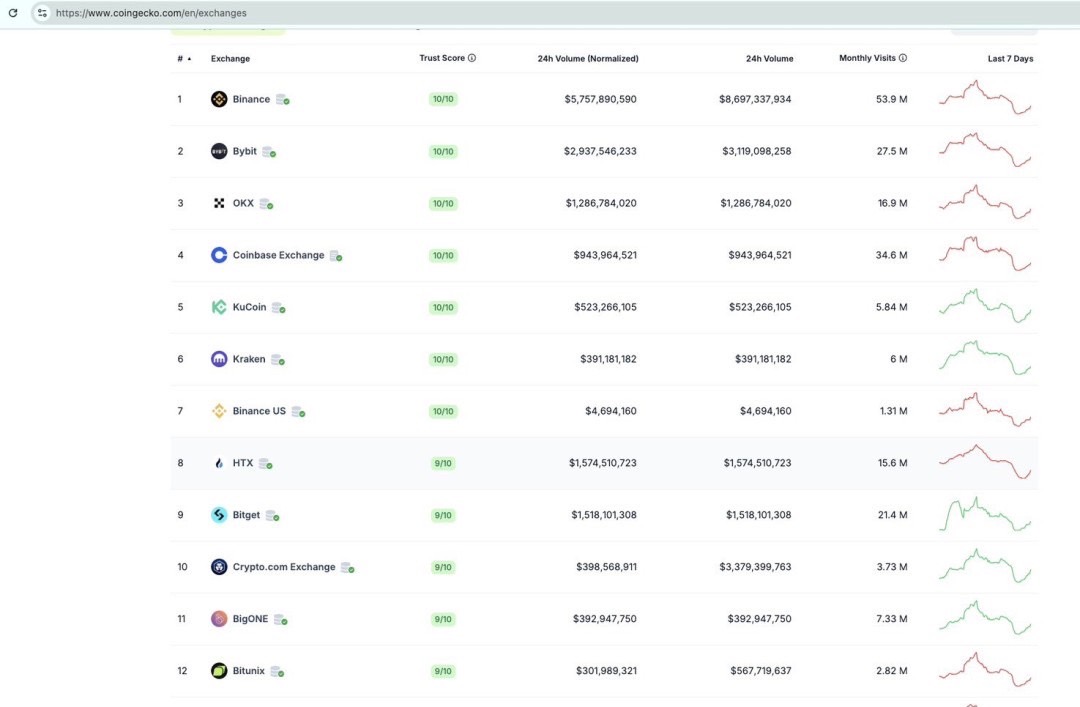
Task: Open the Bitunix exchange logo icon
Action: (x=219, y=670)
